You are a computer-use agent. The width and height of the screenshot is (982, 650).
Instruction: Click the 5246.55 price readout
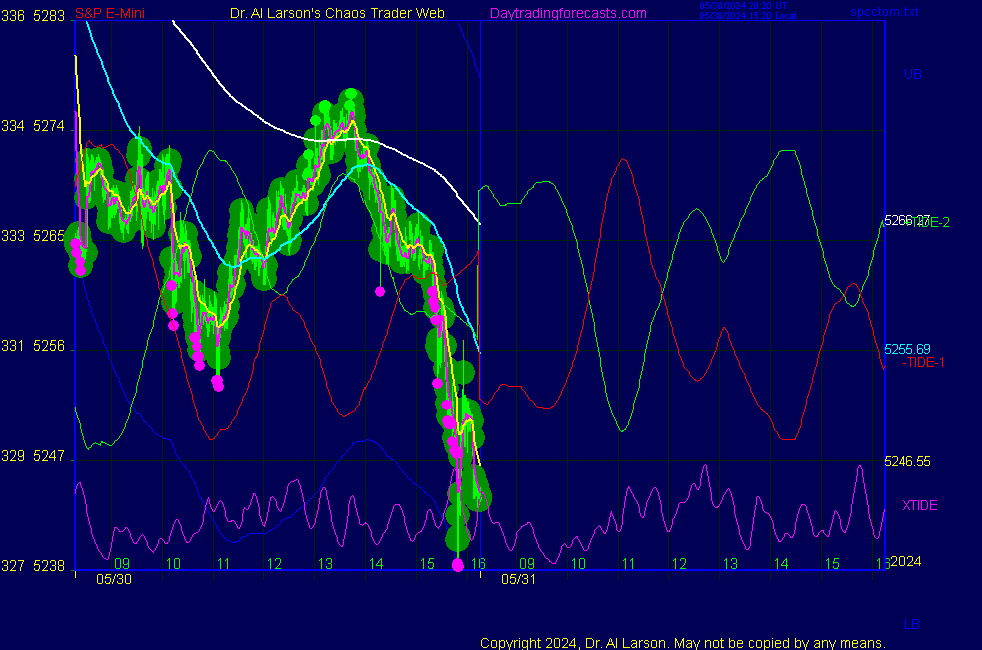coord(907,461)
